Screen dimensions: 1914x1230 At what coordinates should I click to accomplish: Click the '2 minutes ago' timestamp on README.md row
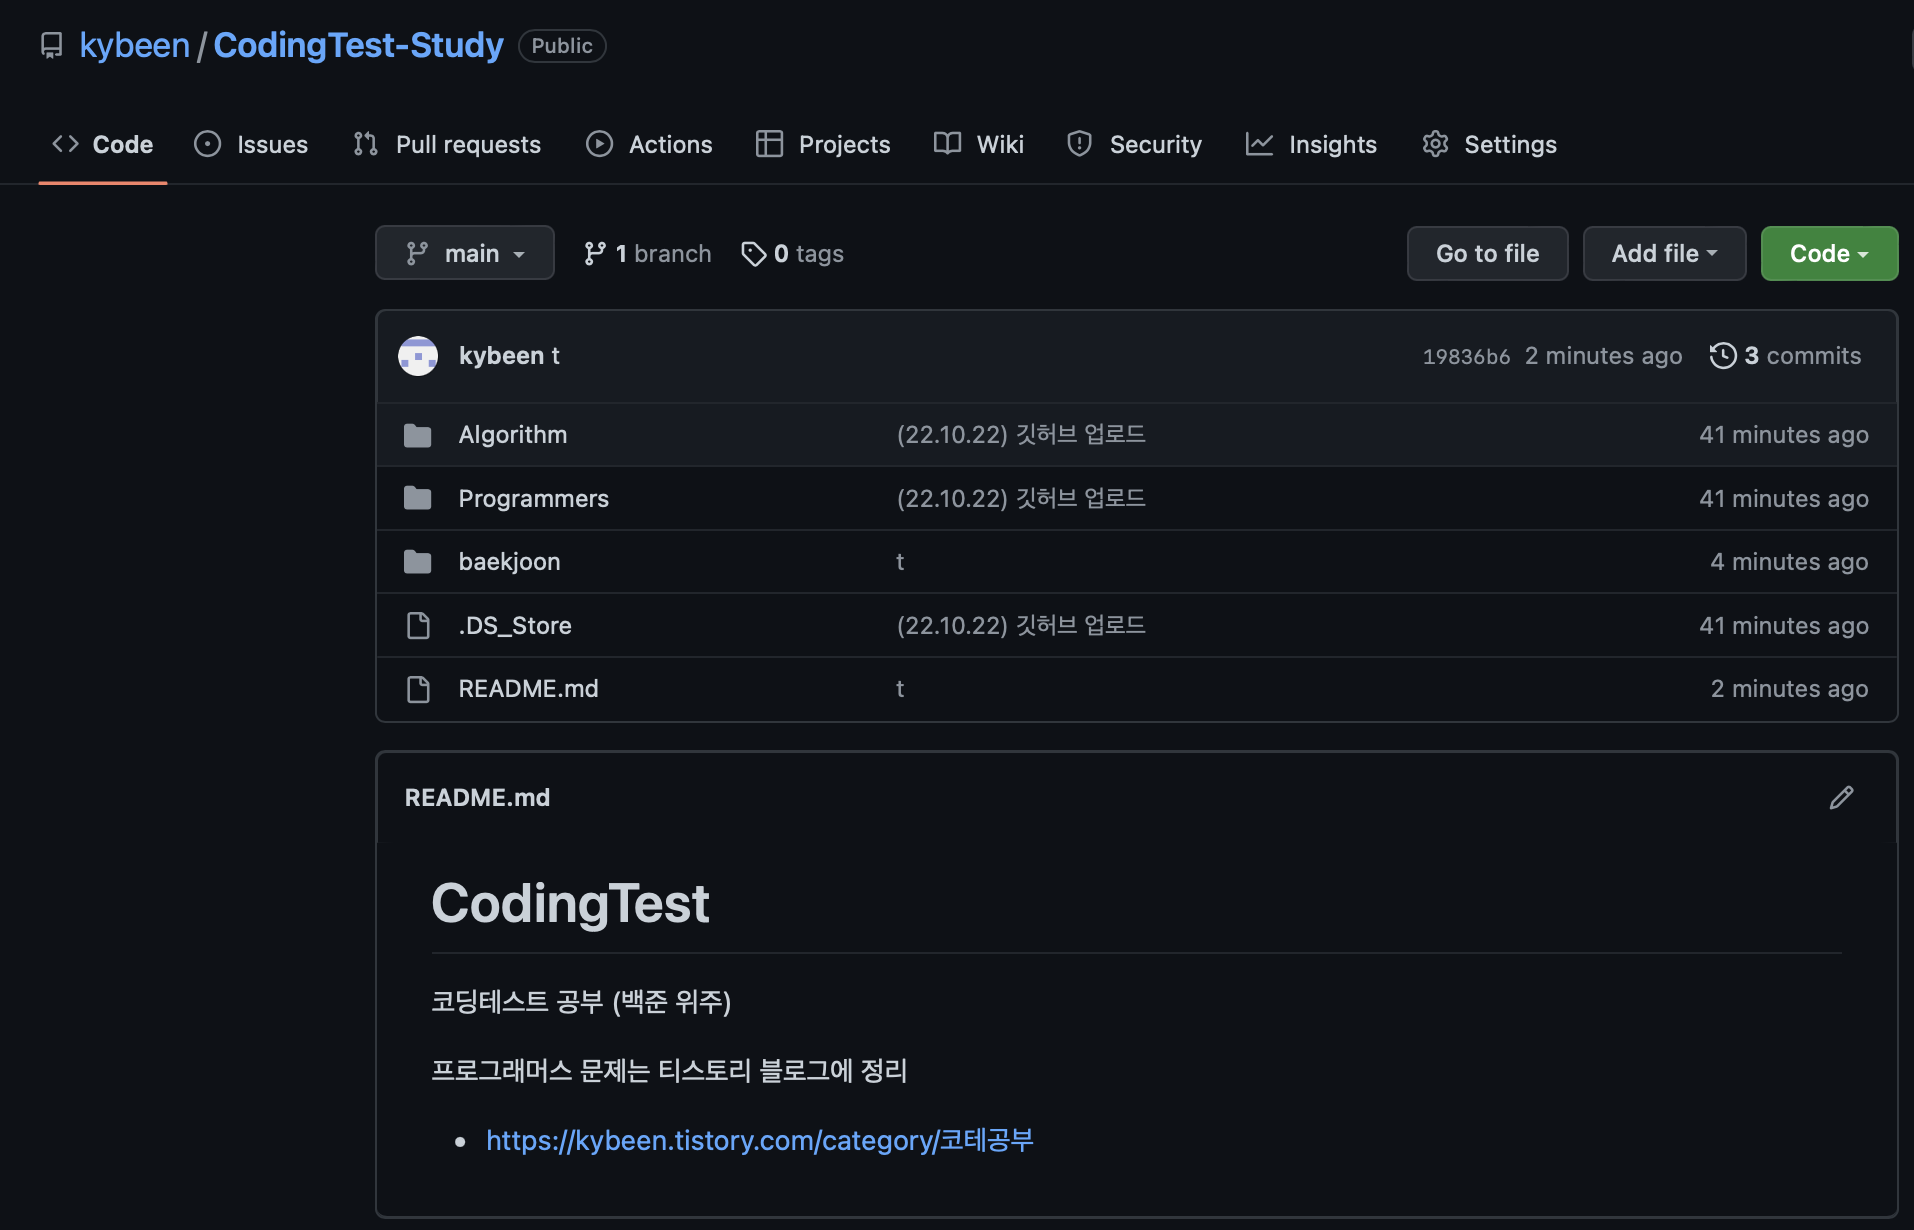pos(1789,689)
